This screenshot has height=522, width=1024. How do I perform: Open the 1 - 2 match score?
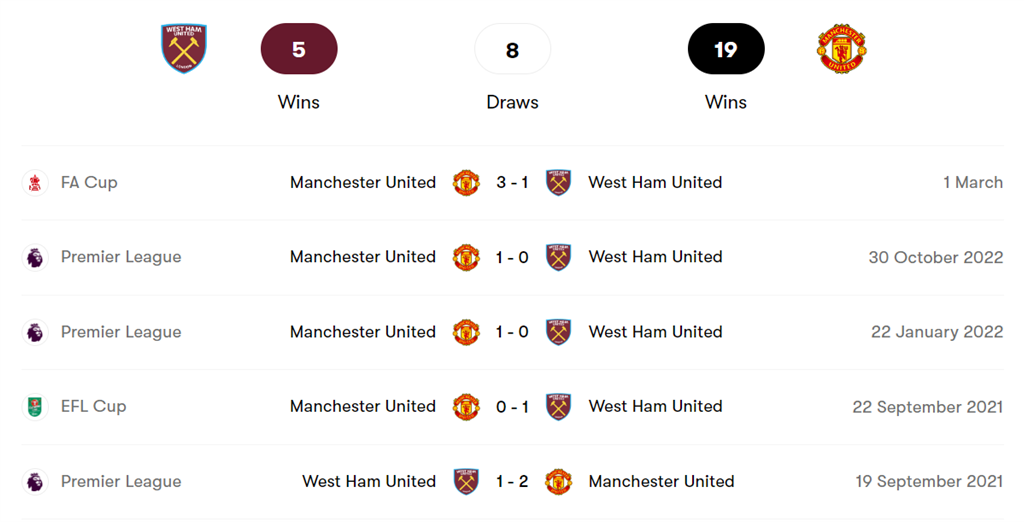coord(512,481)
